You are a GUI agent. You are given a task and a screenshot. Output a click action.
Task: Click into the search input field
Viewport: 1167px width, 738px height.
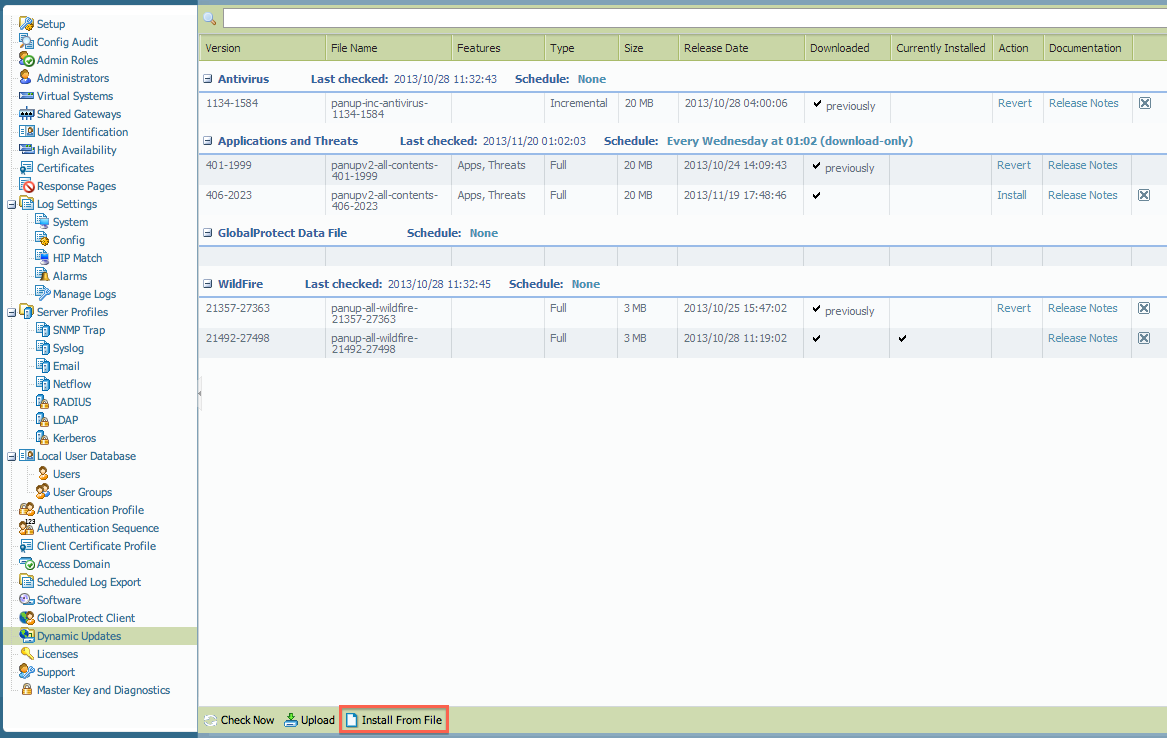[x=690, y=18]
